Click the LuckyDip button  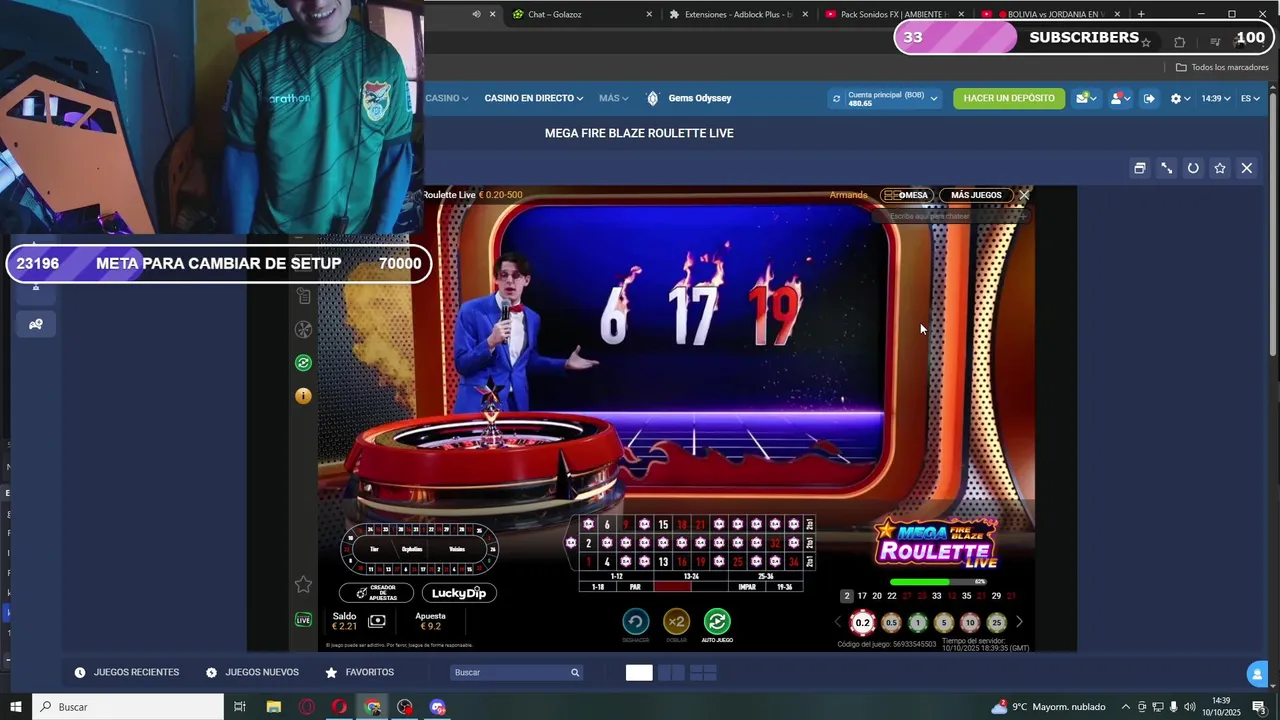[x=459, y=593]
